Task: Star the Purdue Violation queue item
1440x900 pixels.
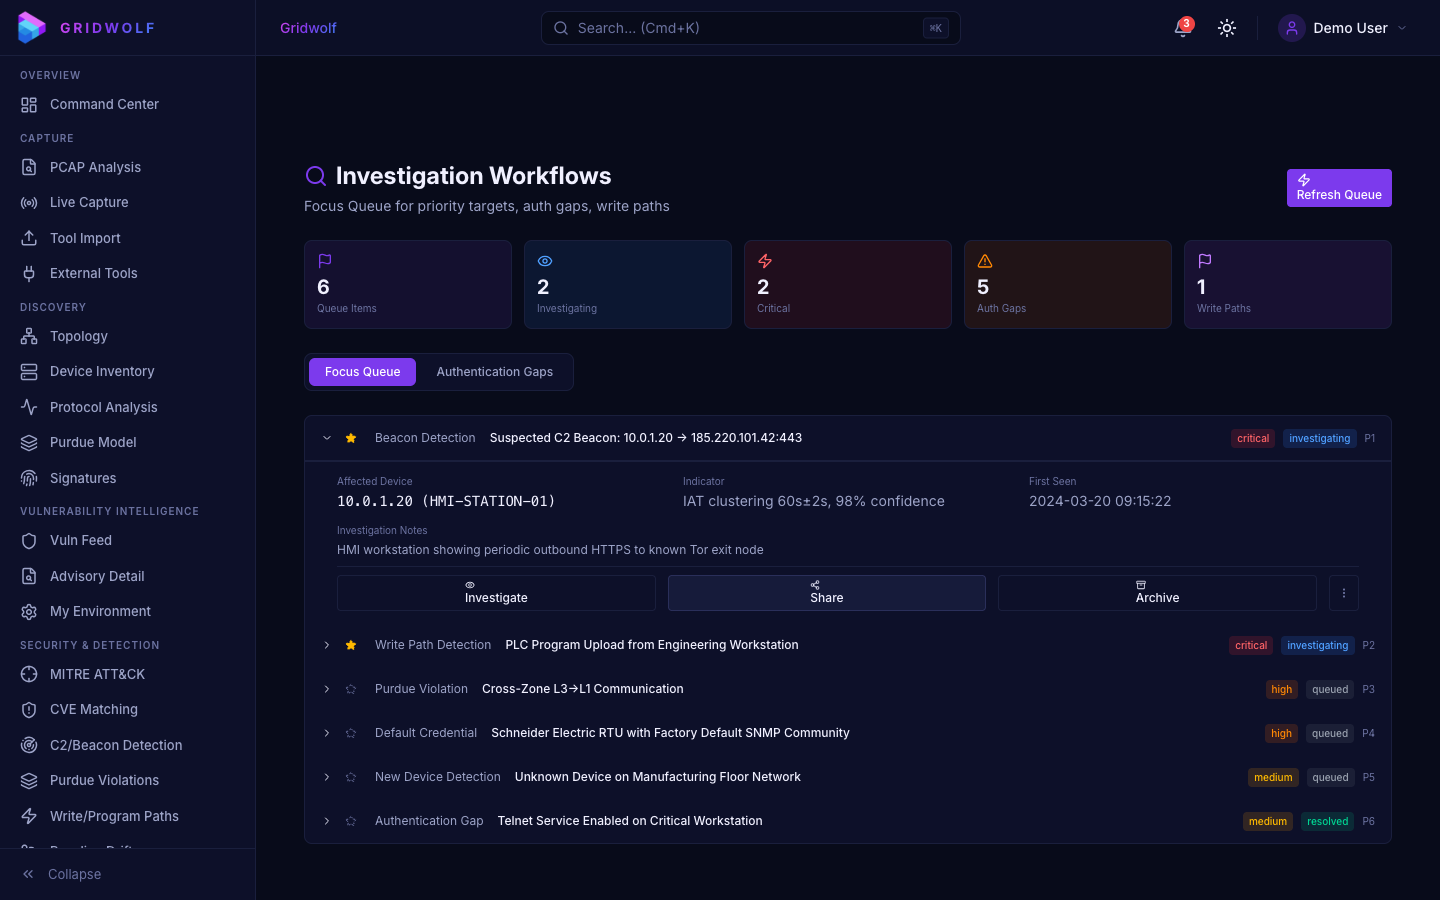Action: point(351,689)
